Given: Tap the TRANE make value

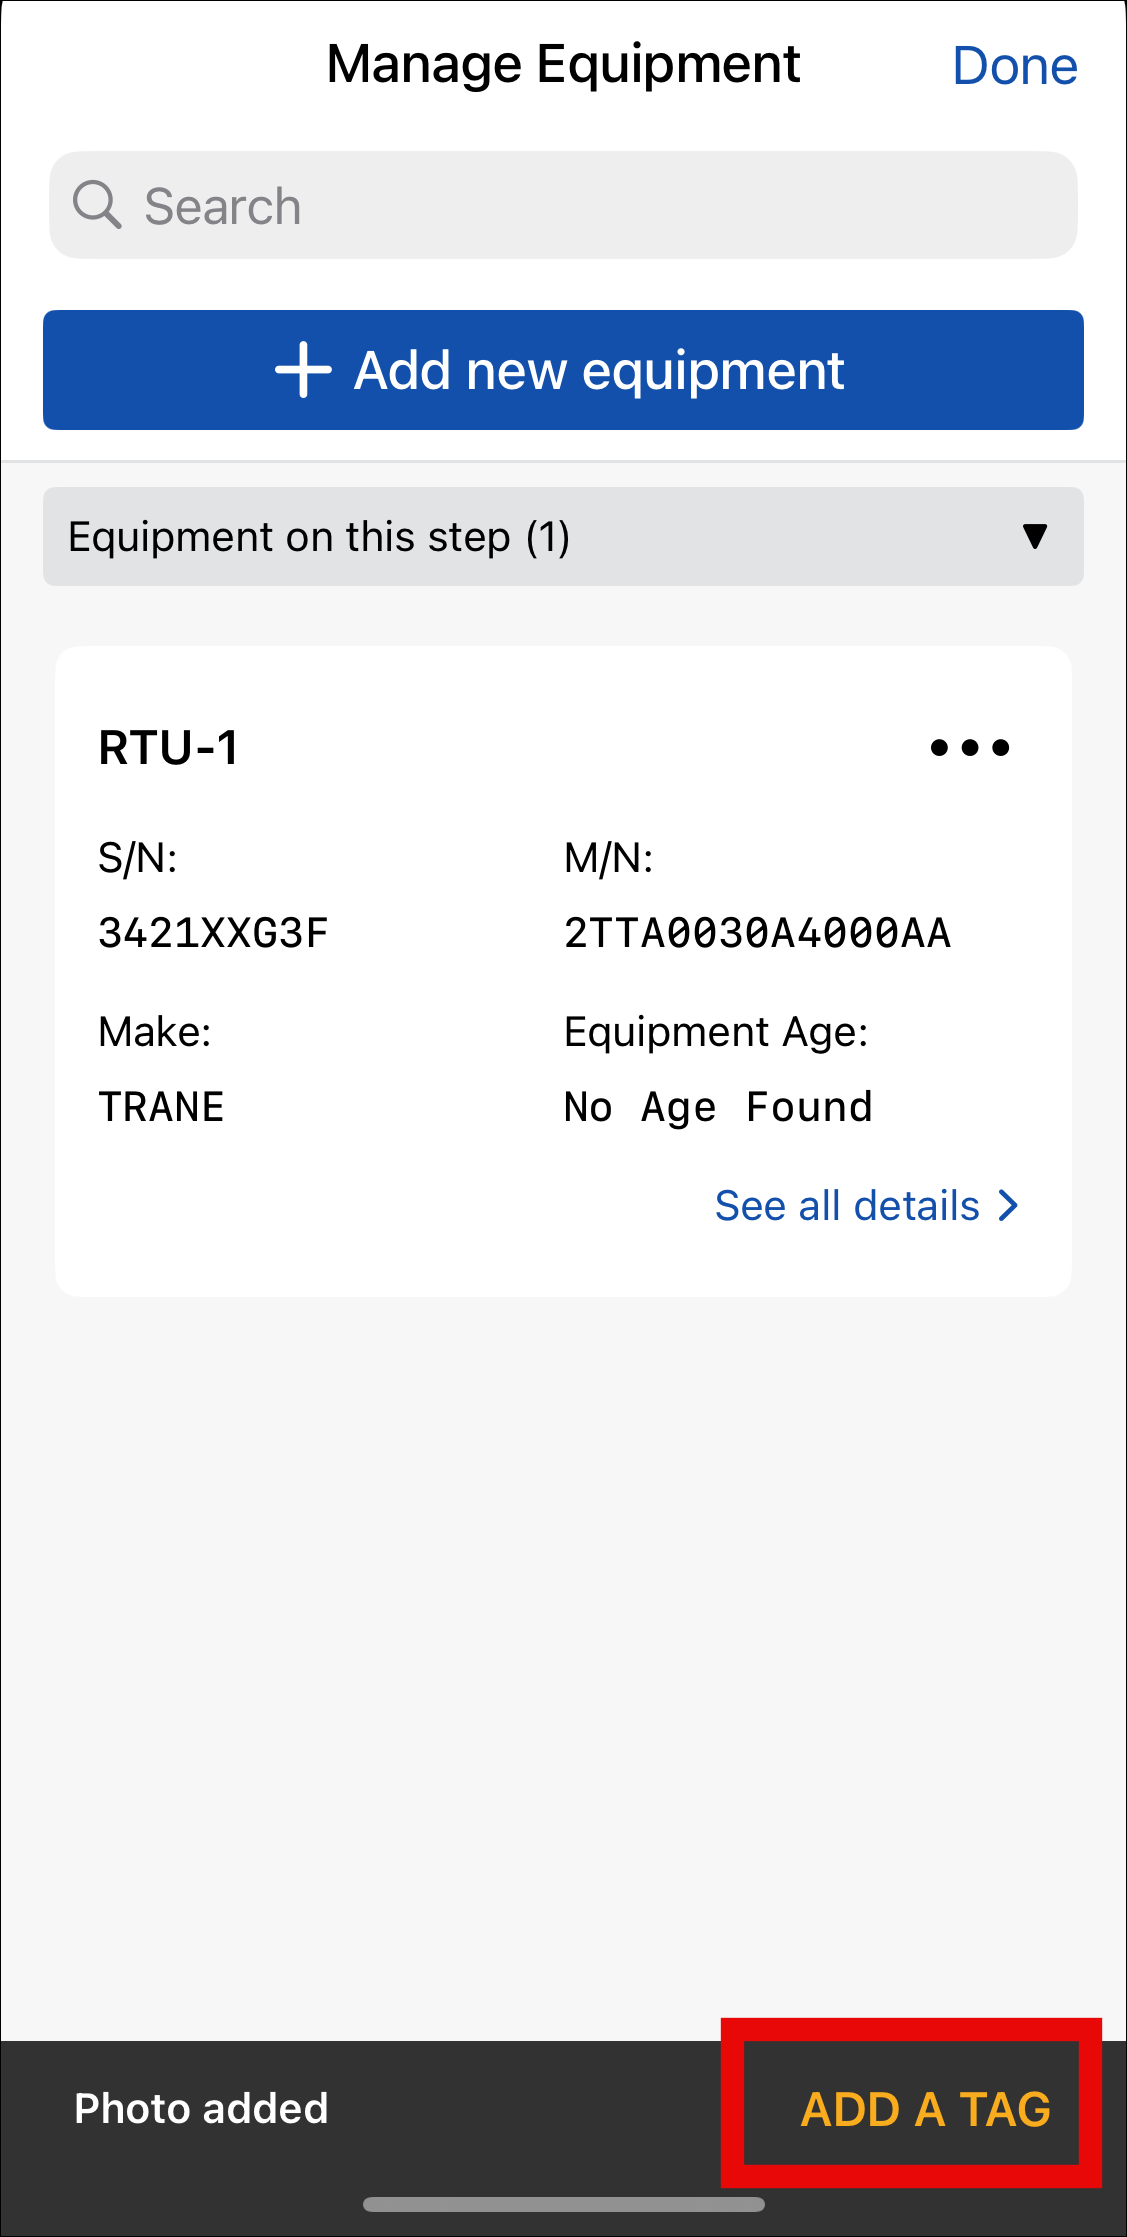Looking at the screenshot, I should tap(161, 1107).
